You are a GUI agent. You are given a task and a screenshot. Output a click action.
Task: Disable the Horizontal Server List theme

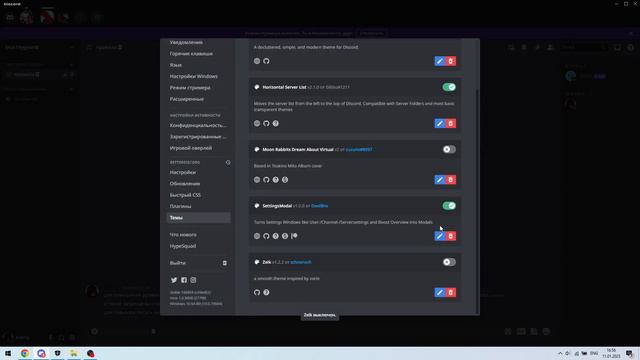tap(449, 87)
